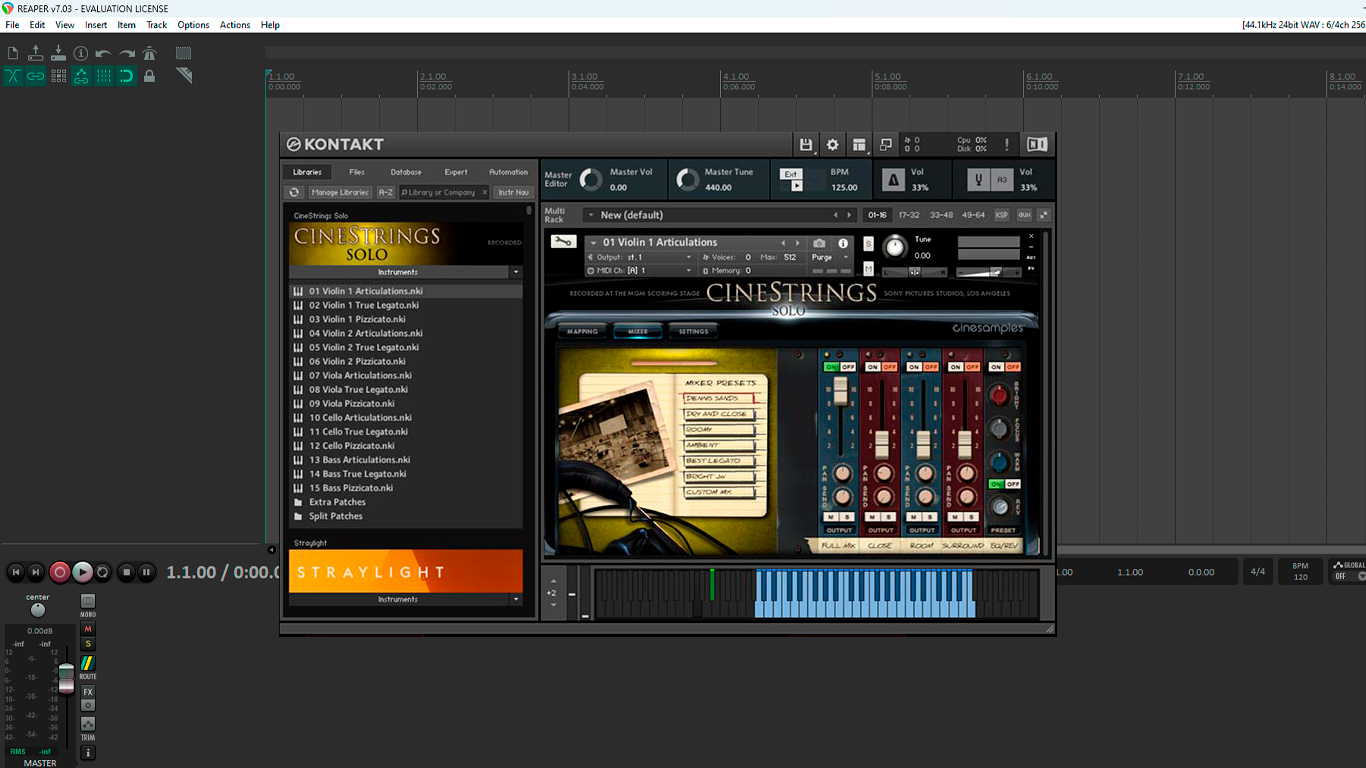Image resolution: width=1366 pixels, height=768 pixels.
Task: Switch to Kontakt Database tab
Action: [406, 172]
